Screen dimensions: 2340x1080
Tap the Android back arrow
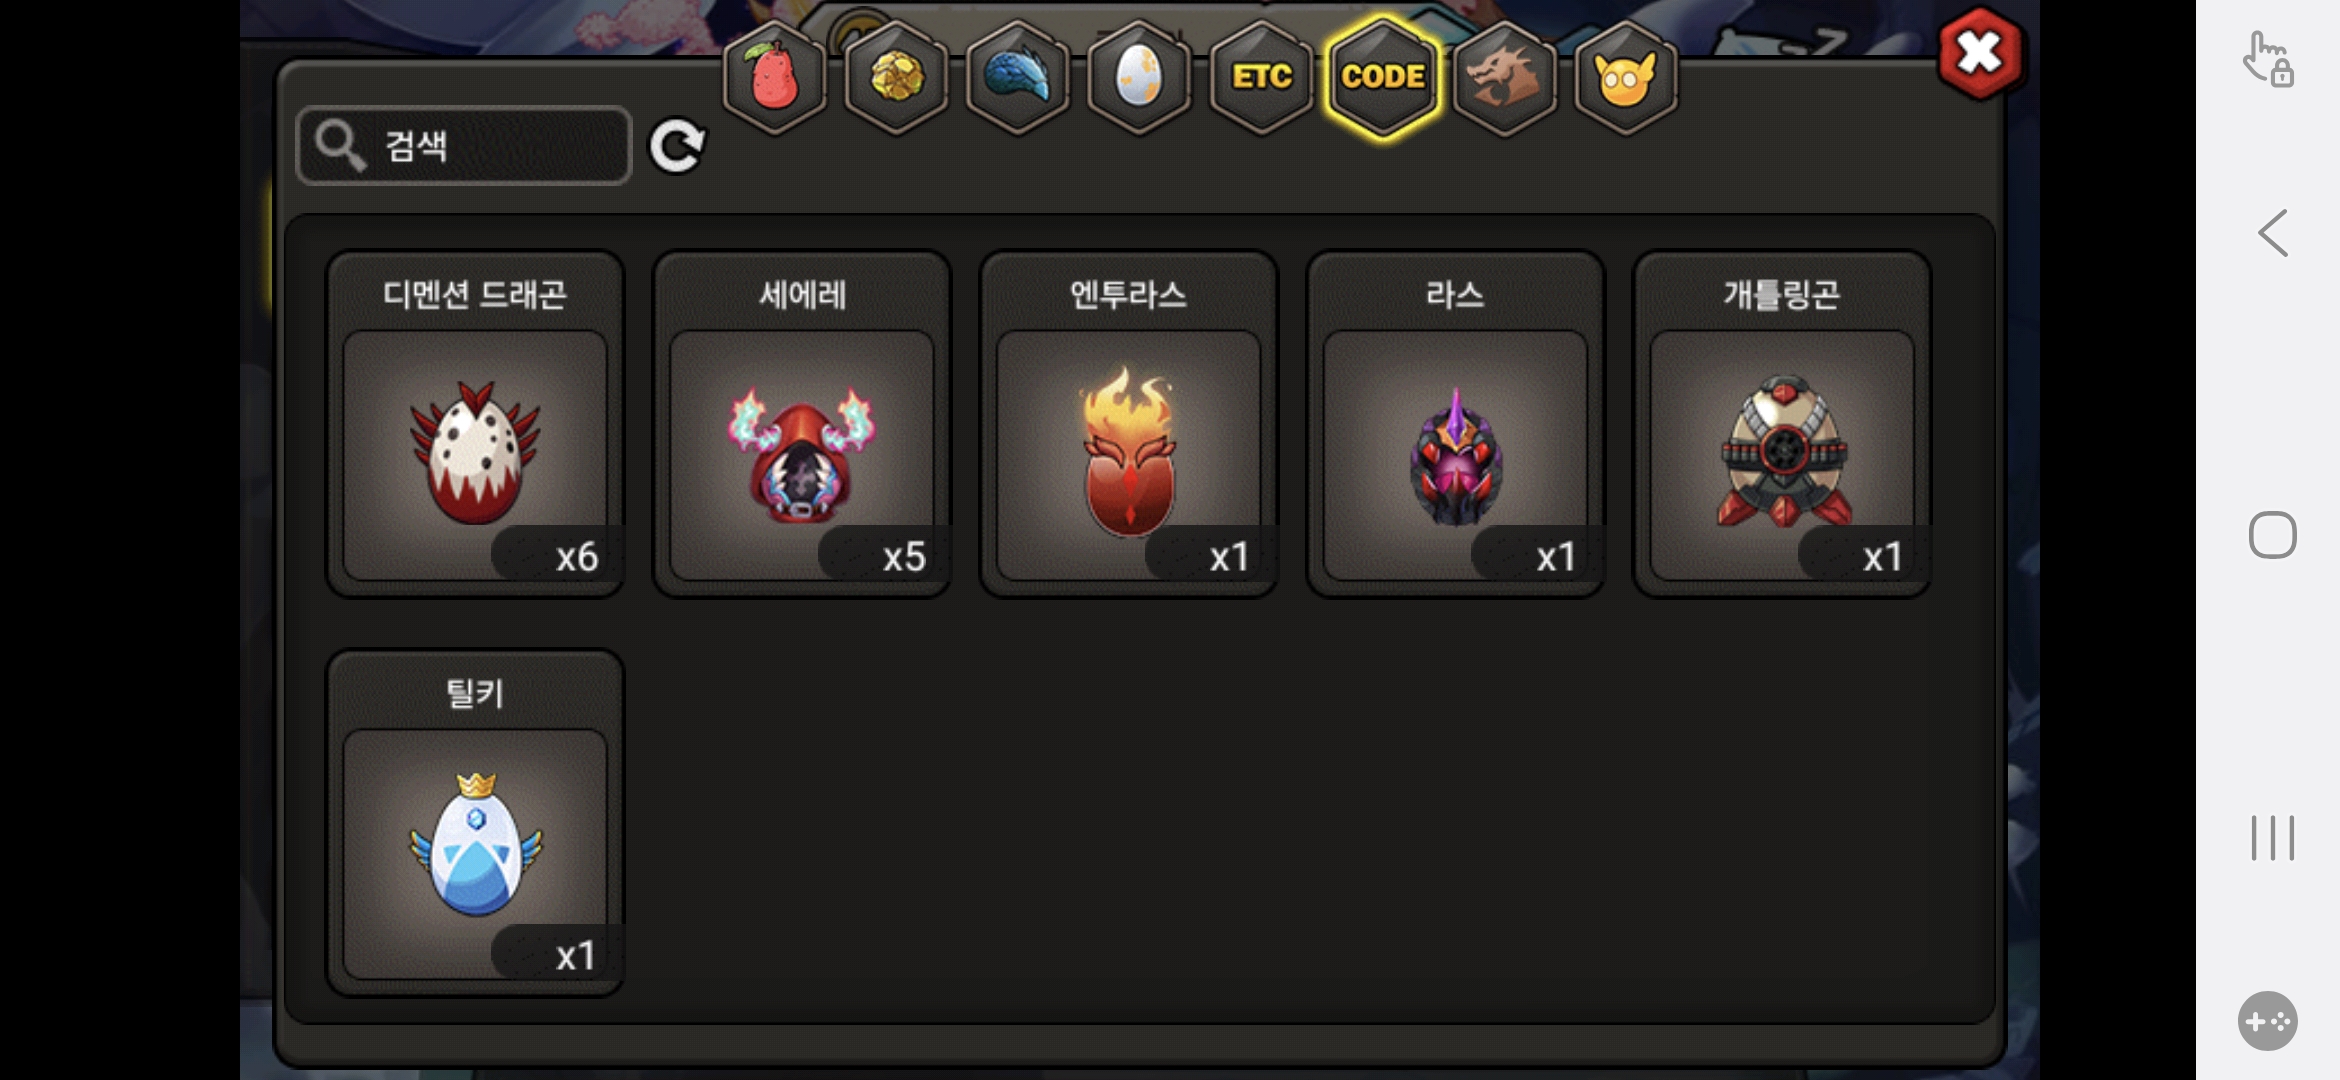tap(2272, 233)
